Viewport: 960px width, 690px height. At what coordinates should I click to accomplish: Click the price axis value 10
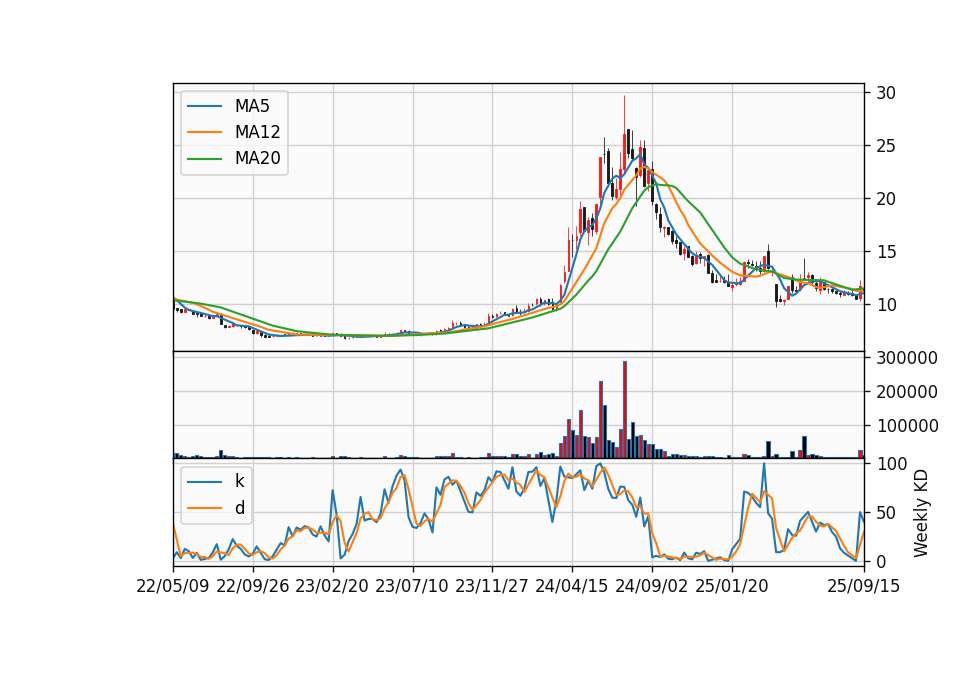(x=886, y=305)
